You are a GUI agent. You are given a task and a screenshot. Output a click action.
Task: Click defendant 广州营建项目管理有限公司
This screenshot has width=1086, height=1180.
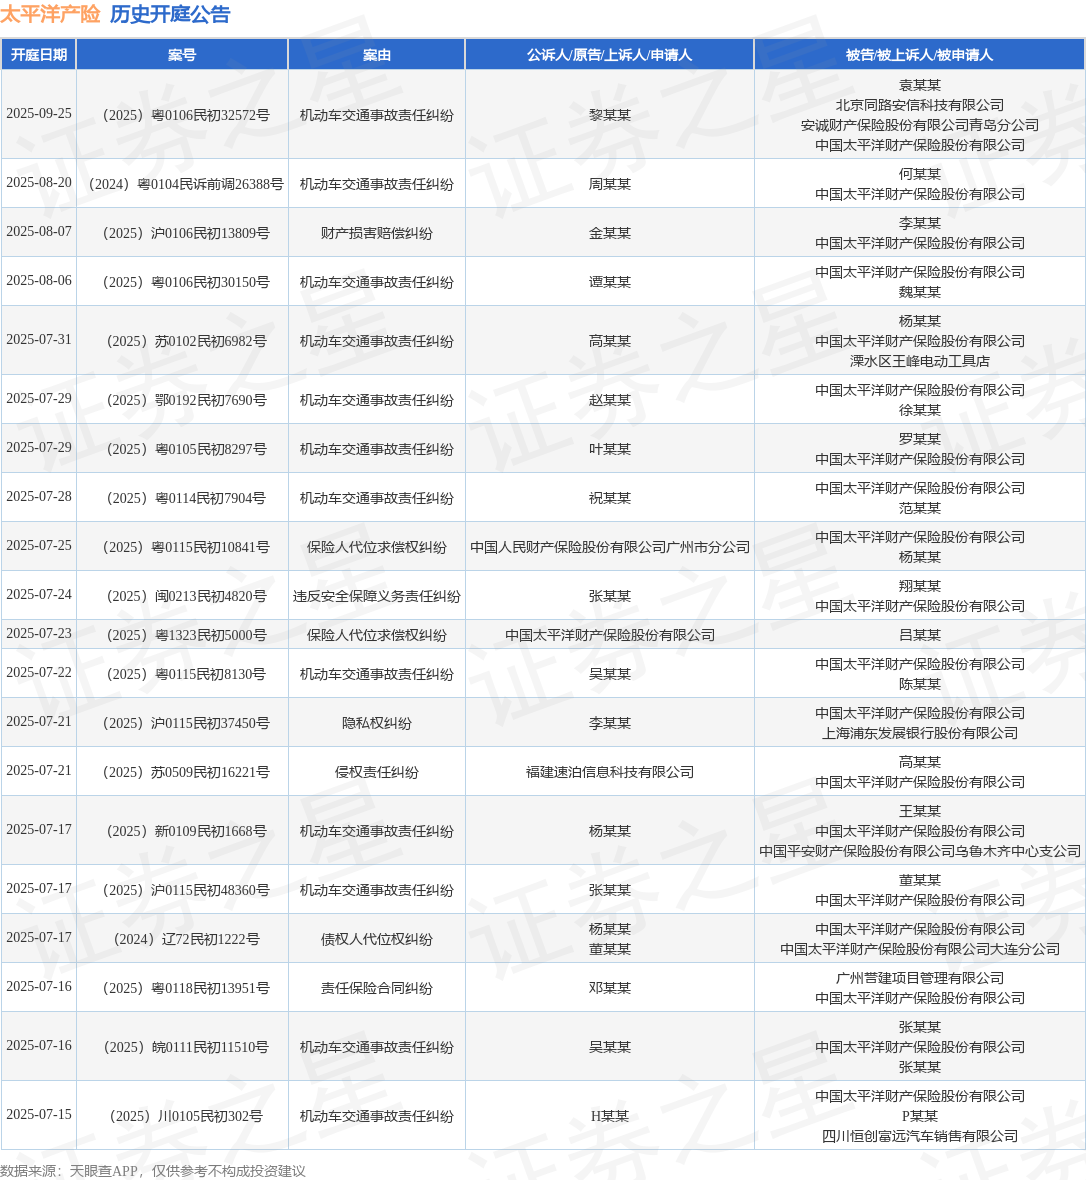coord(920,978)
